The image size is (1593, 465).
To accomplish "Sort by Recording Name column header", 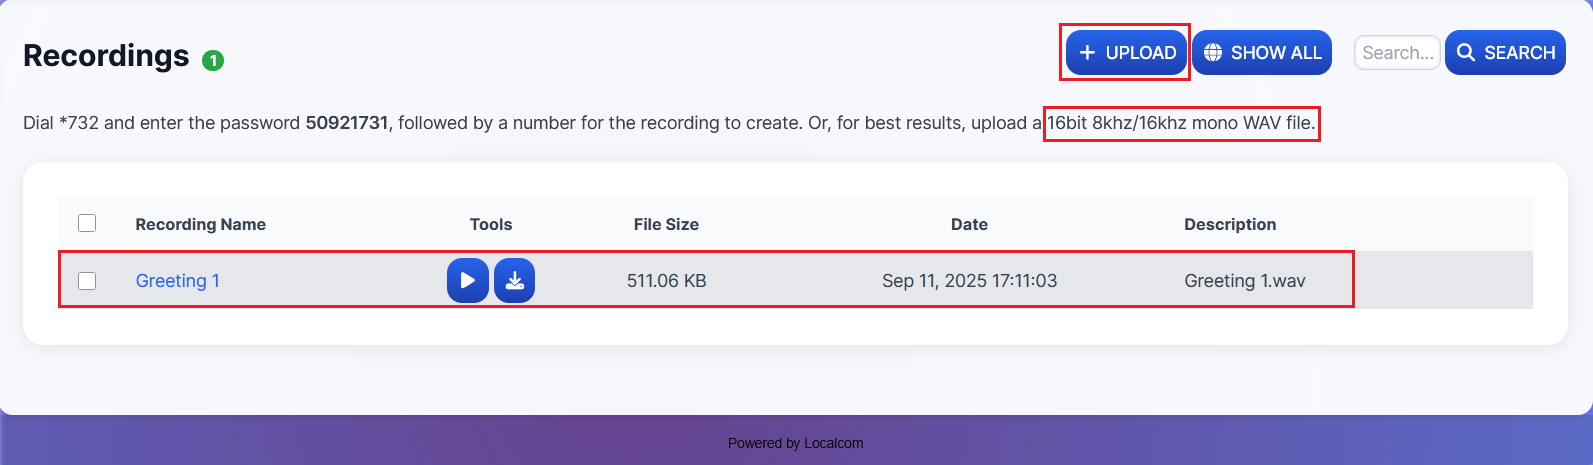I will click(200, 224).
